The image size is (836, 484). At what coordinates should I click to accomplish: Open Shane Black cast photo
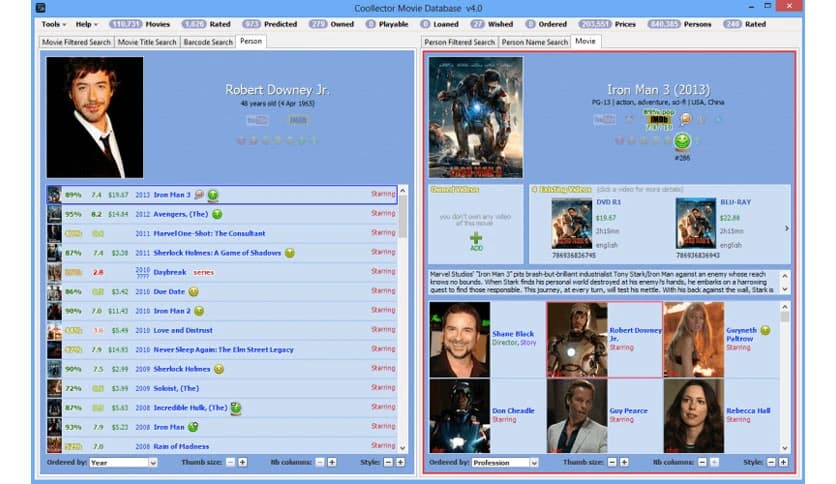tap(460, 340)
